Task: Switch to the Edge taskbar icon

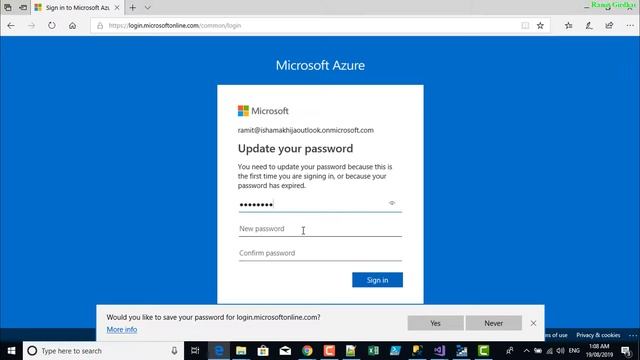Action: (219, 351)
